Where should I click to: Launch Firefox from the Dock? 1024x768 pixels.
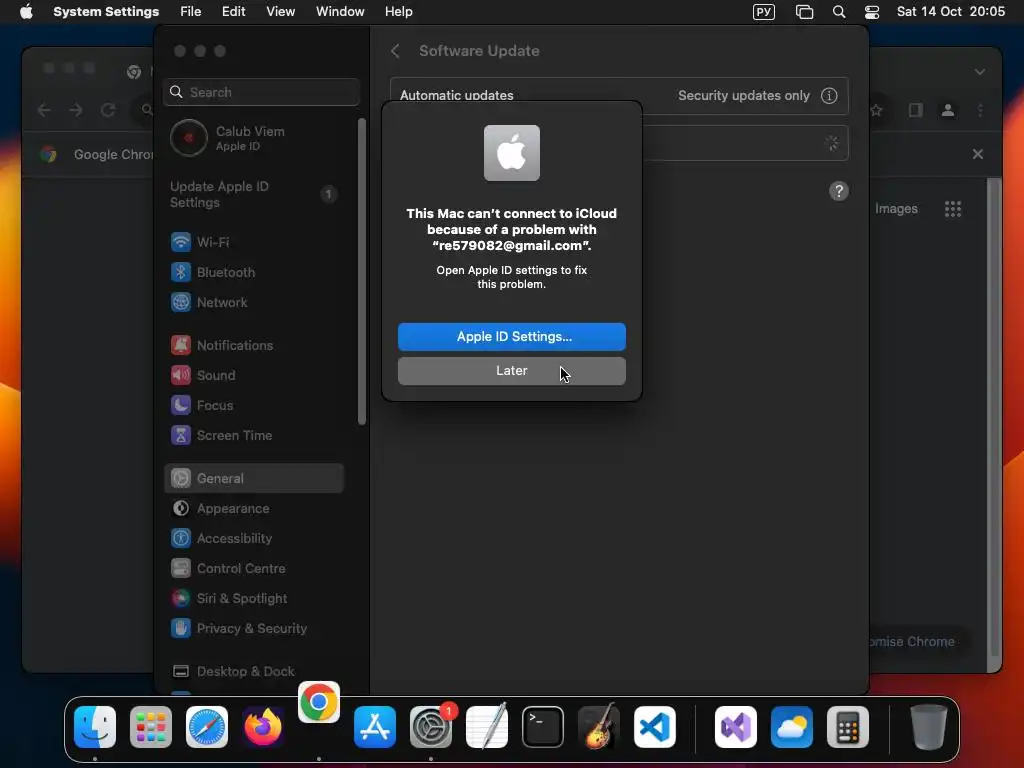pyautogui.click(x=263, y=727)
